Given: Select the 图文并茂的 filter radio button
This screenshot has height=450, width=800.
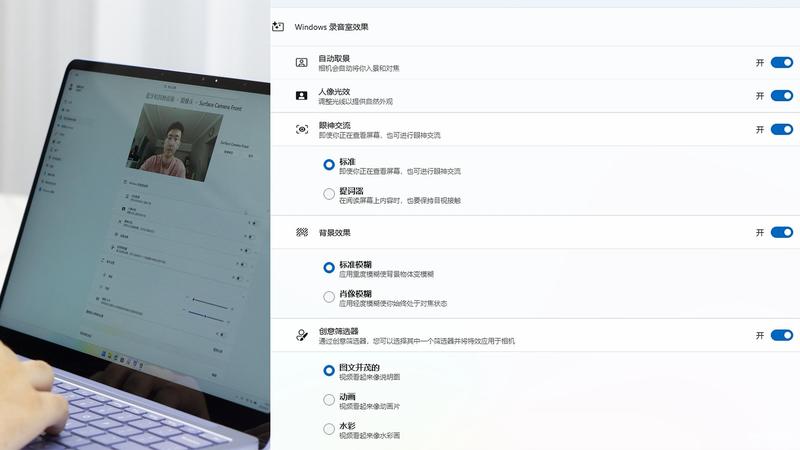Looking at the screenshot, I should [329, 370].
